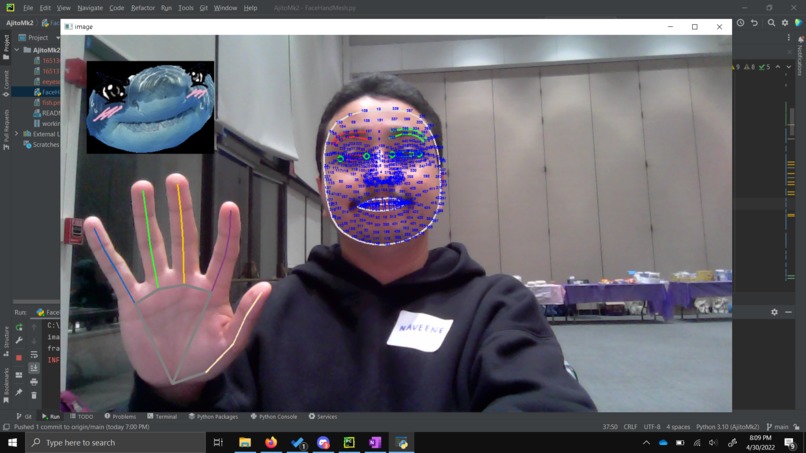Expand the External Libraries node
The width and height of the screenshot is (806, 453).
[17, 134]
